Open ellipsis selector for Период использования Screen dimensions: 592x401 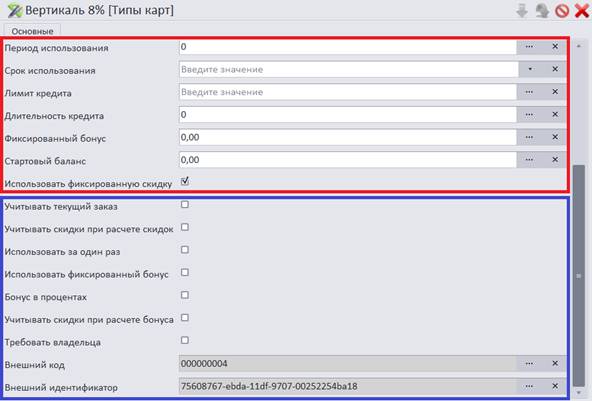click(x=529, y=46)
